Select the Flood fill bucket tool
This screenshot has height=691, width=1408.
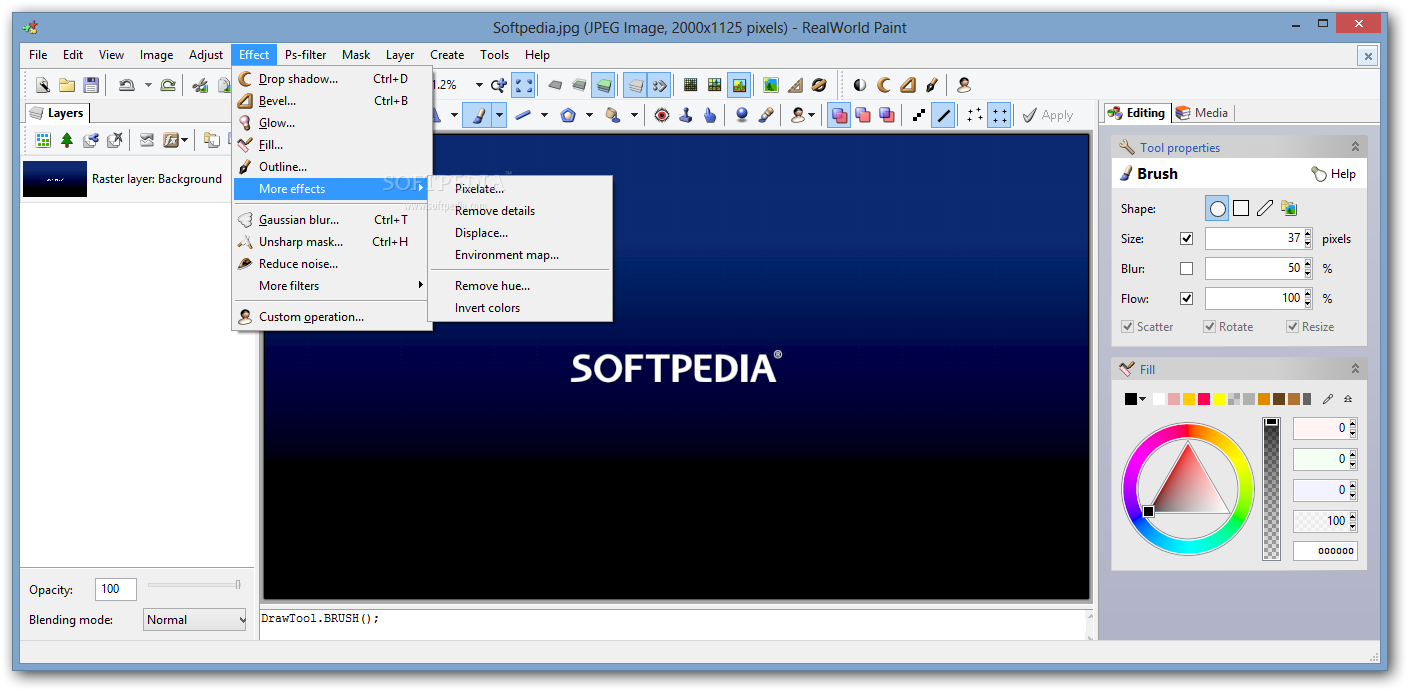pyautogui.click(x=612, y=115)
